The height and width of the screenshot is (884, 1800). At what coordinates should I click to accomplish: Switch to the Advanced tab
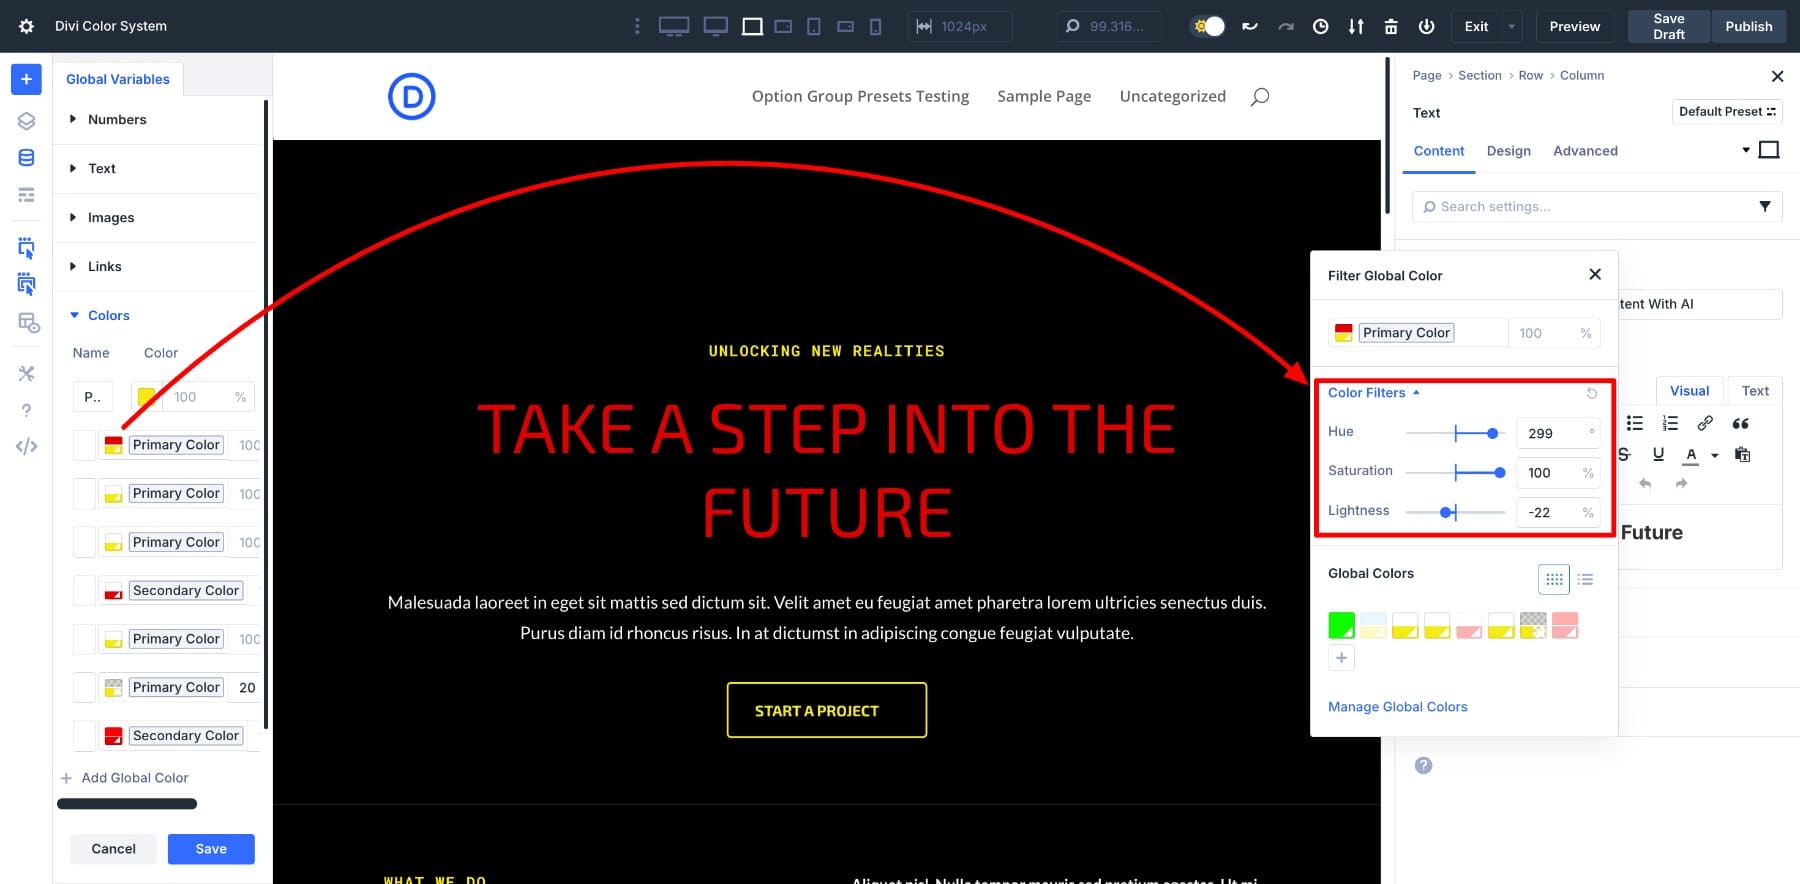coord(1585,151)
